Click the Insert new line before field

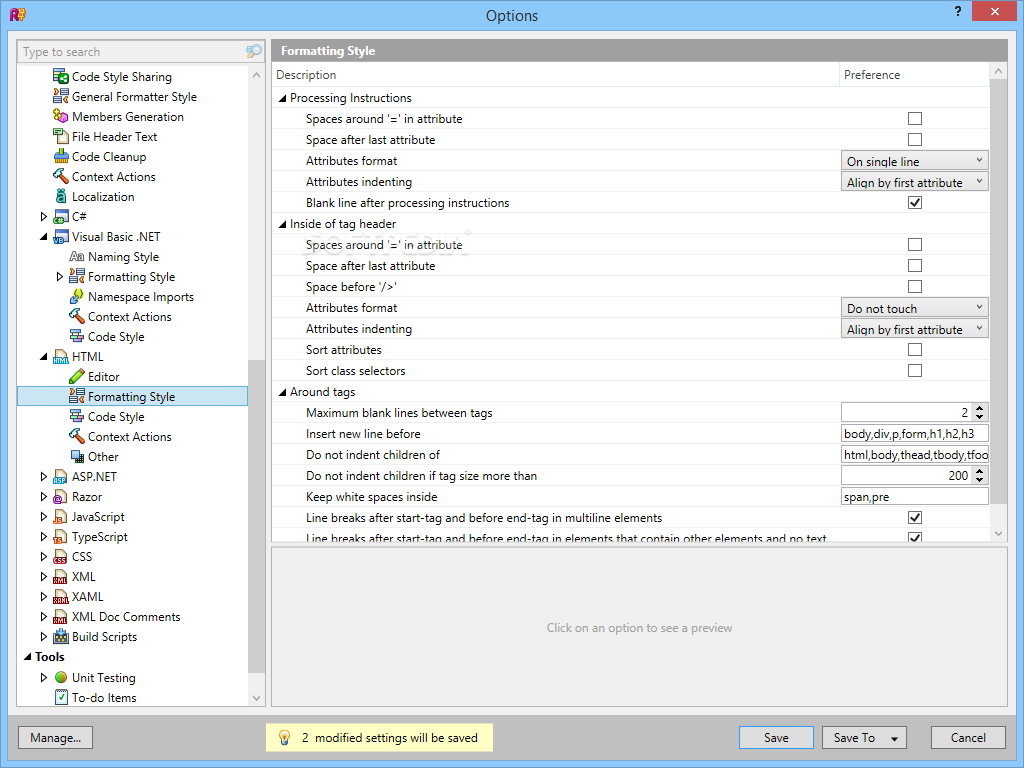point(914,434)
